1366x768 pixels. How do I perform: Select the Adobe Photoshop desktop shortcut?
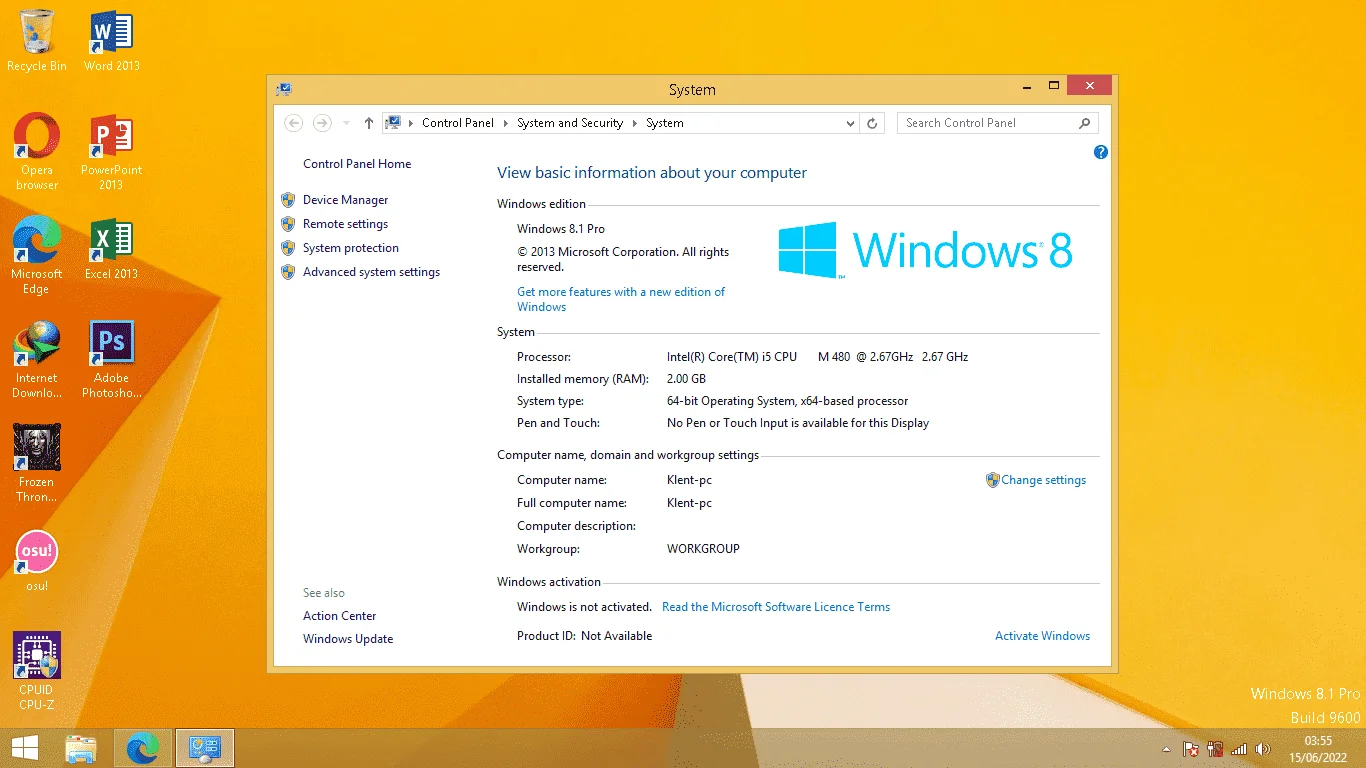coord(111,360)
